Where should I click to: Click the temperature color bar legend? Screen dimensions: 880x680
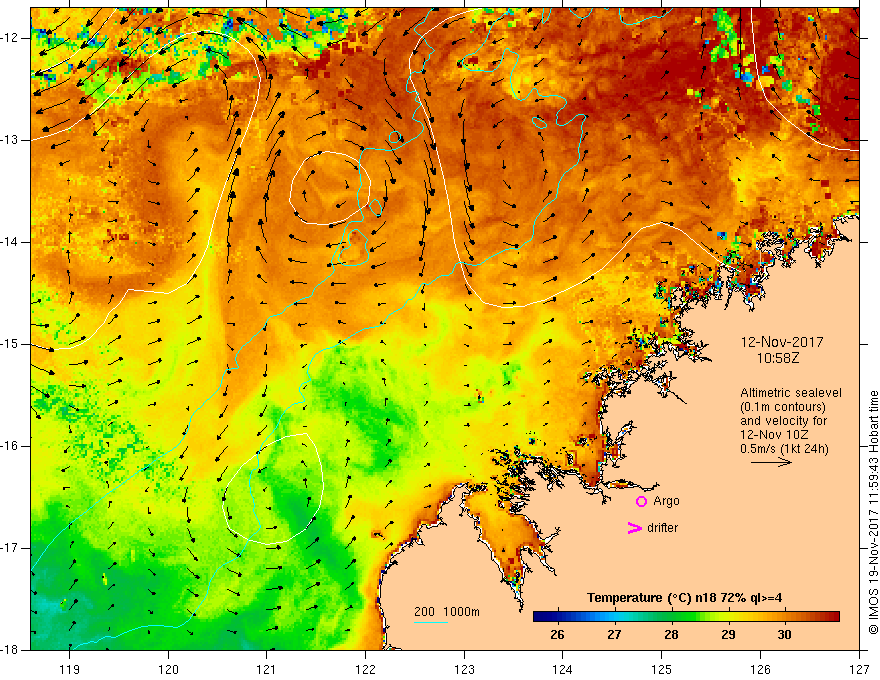click(686, 617)
